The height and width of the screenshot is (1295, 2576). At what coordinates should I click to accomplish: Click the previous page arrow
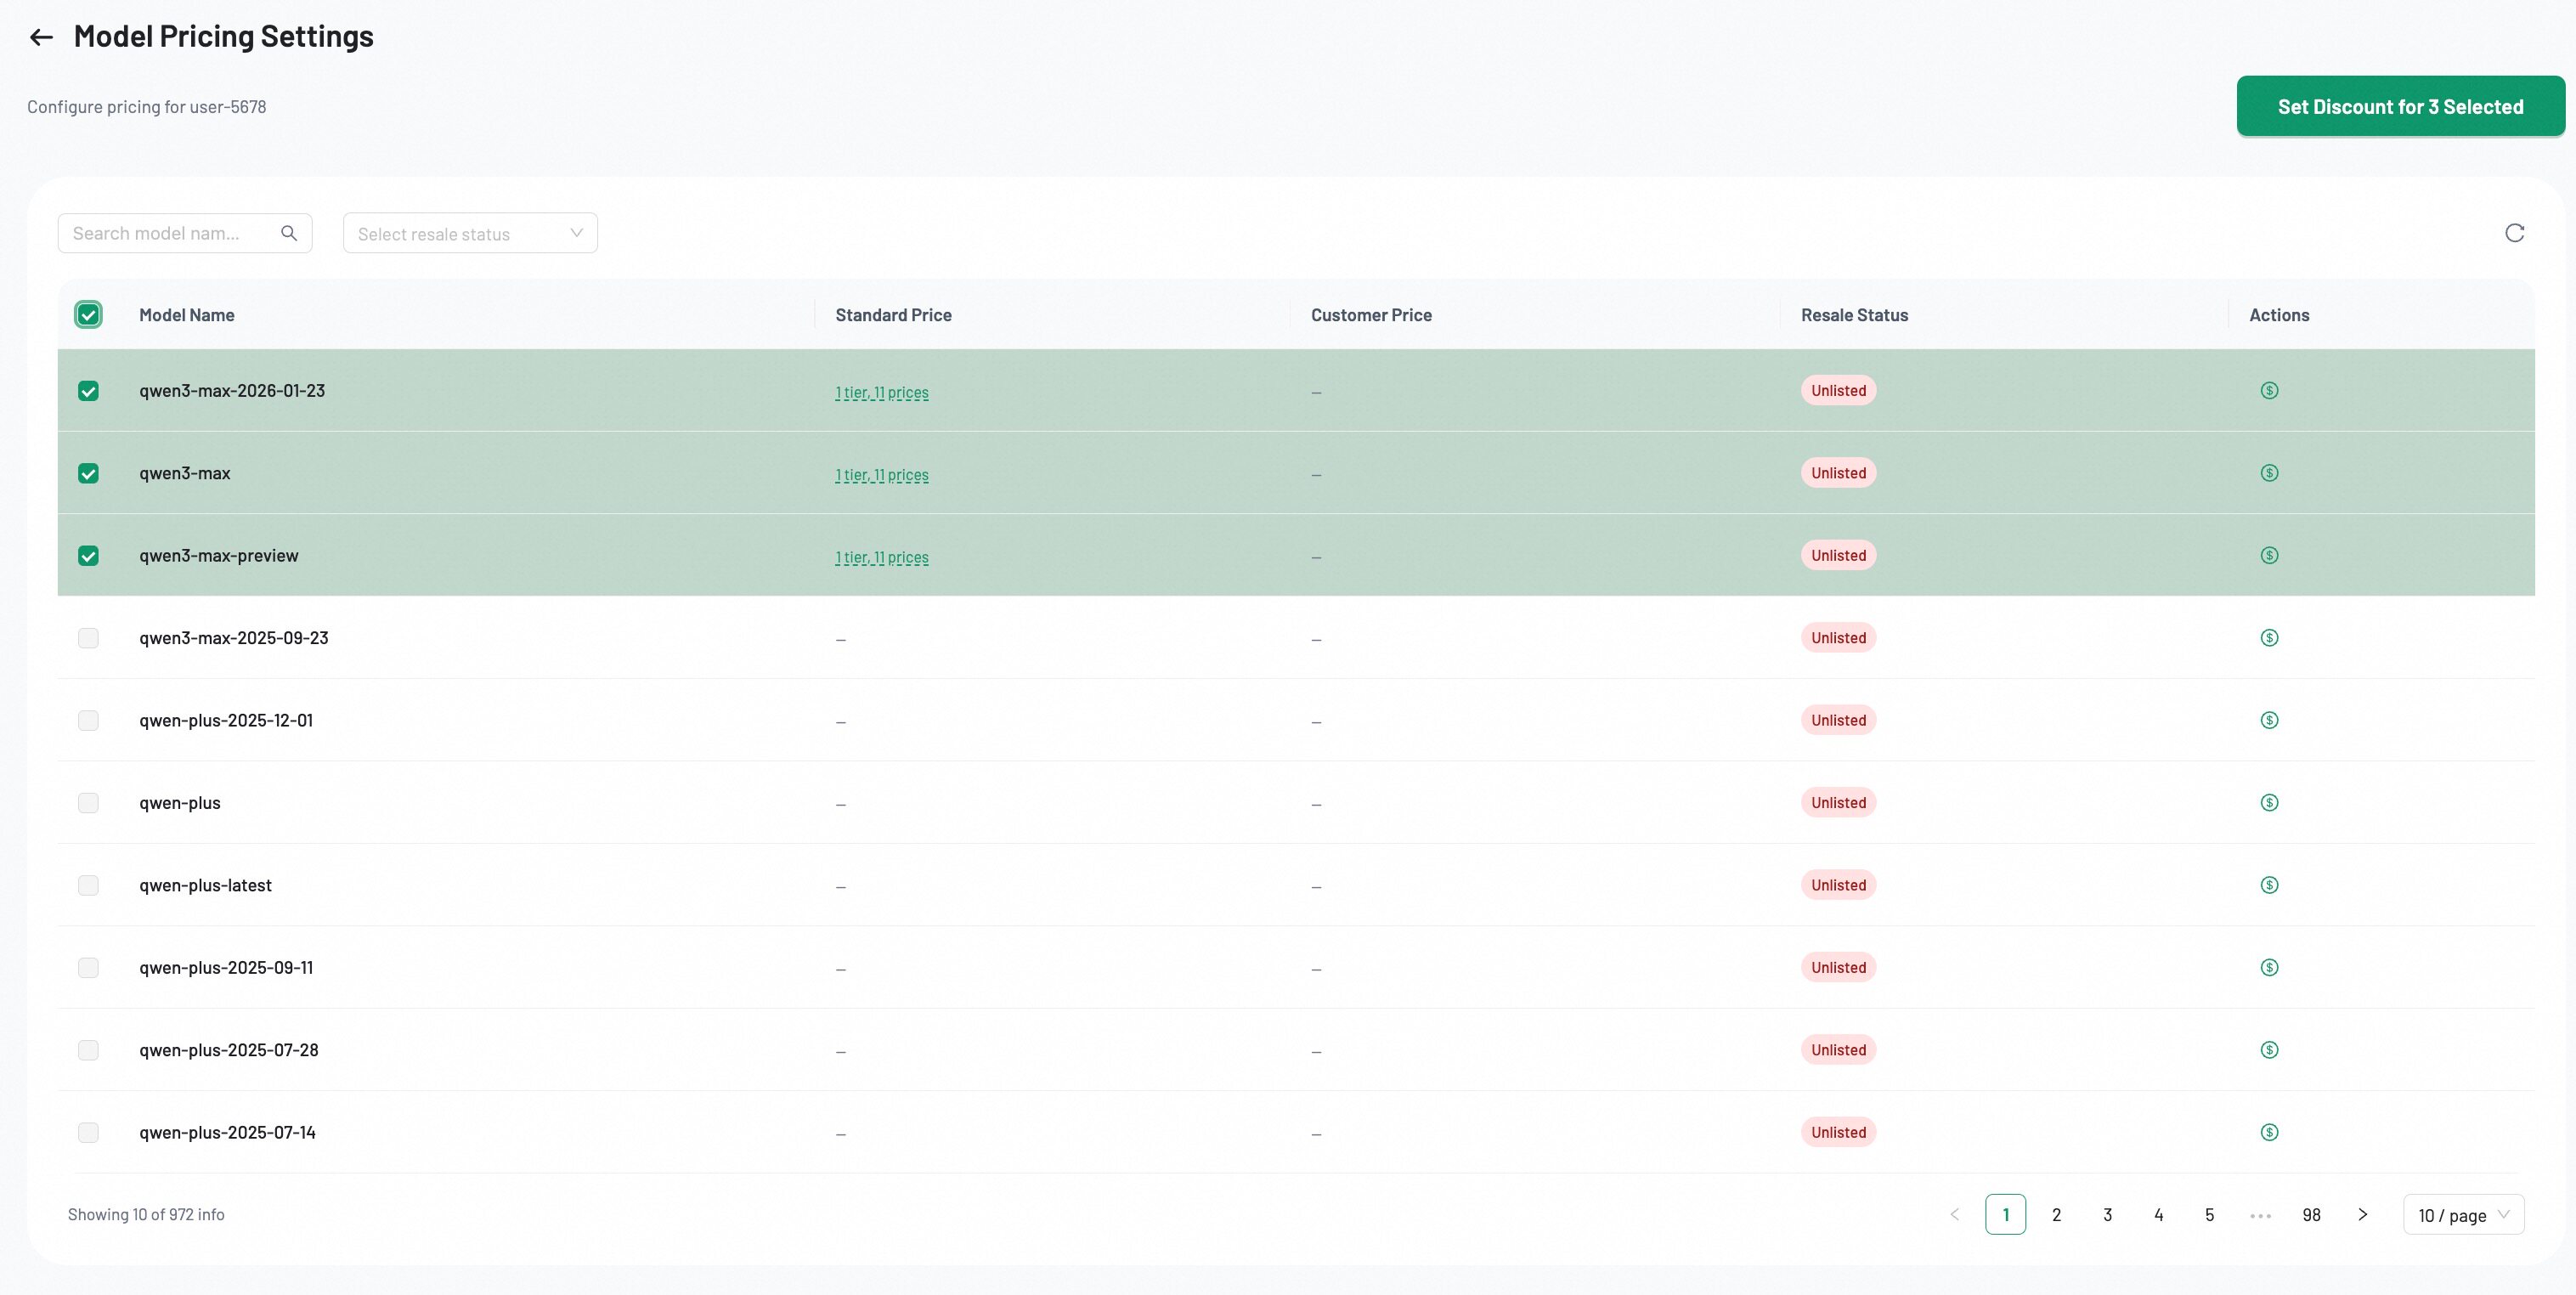1954,1215
